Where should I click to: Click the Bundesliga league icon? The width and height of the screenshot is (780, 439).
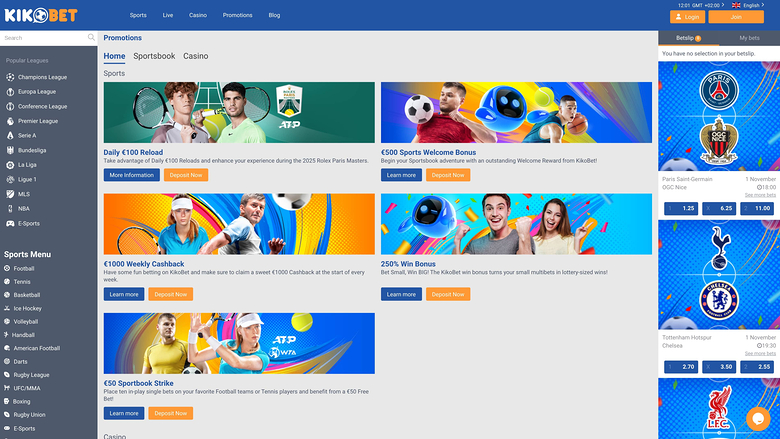click(10, 150)
